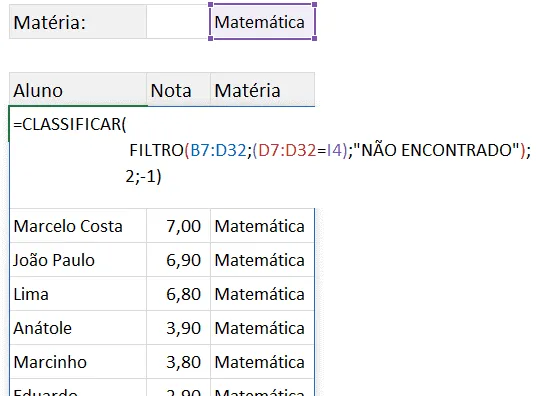
Task: Click the "NÃO ENCONTRADO" text in formula
Action: tap(437, 150)
